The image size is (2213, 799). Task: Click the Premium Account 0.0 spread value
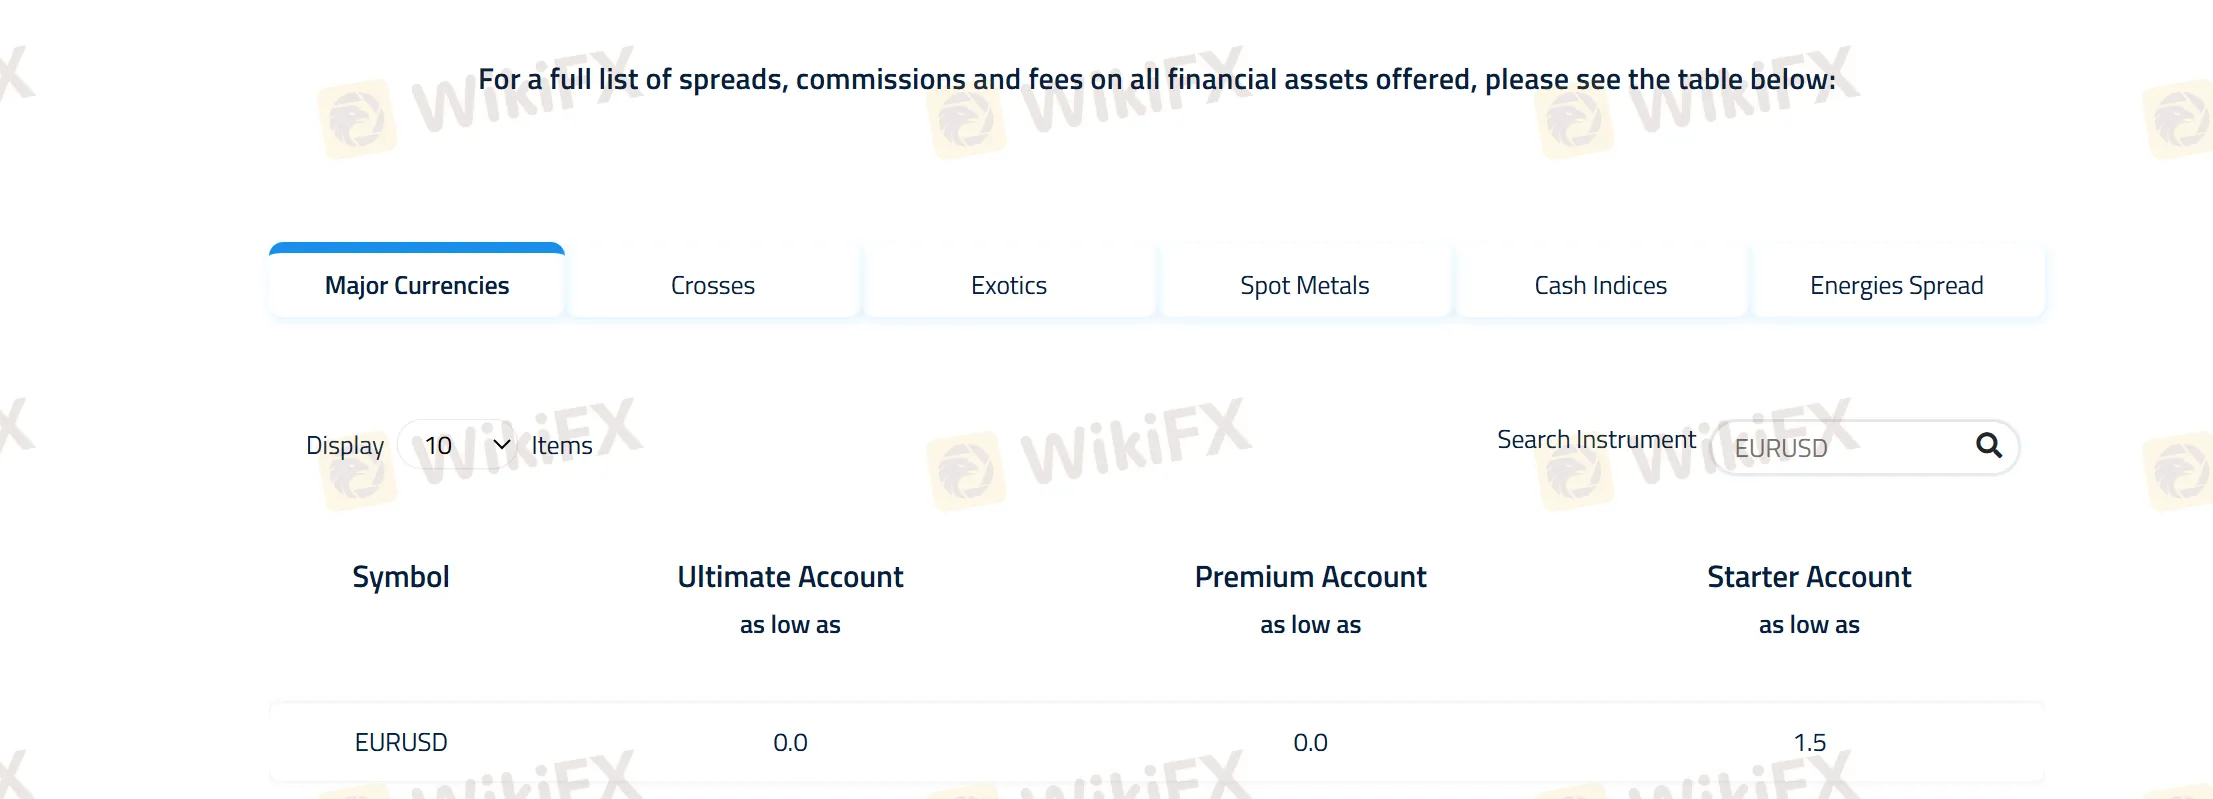click(x=1310, y=743)
